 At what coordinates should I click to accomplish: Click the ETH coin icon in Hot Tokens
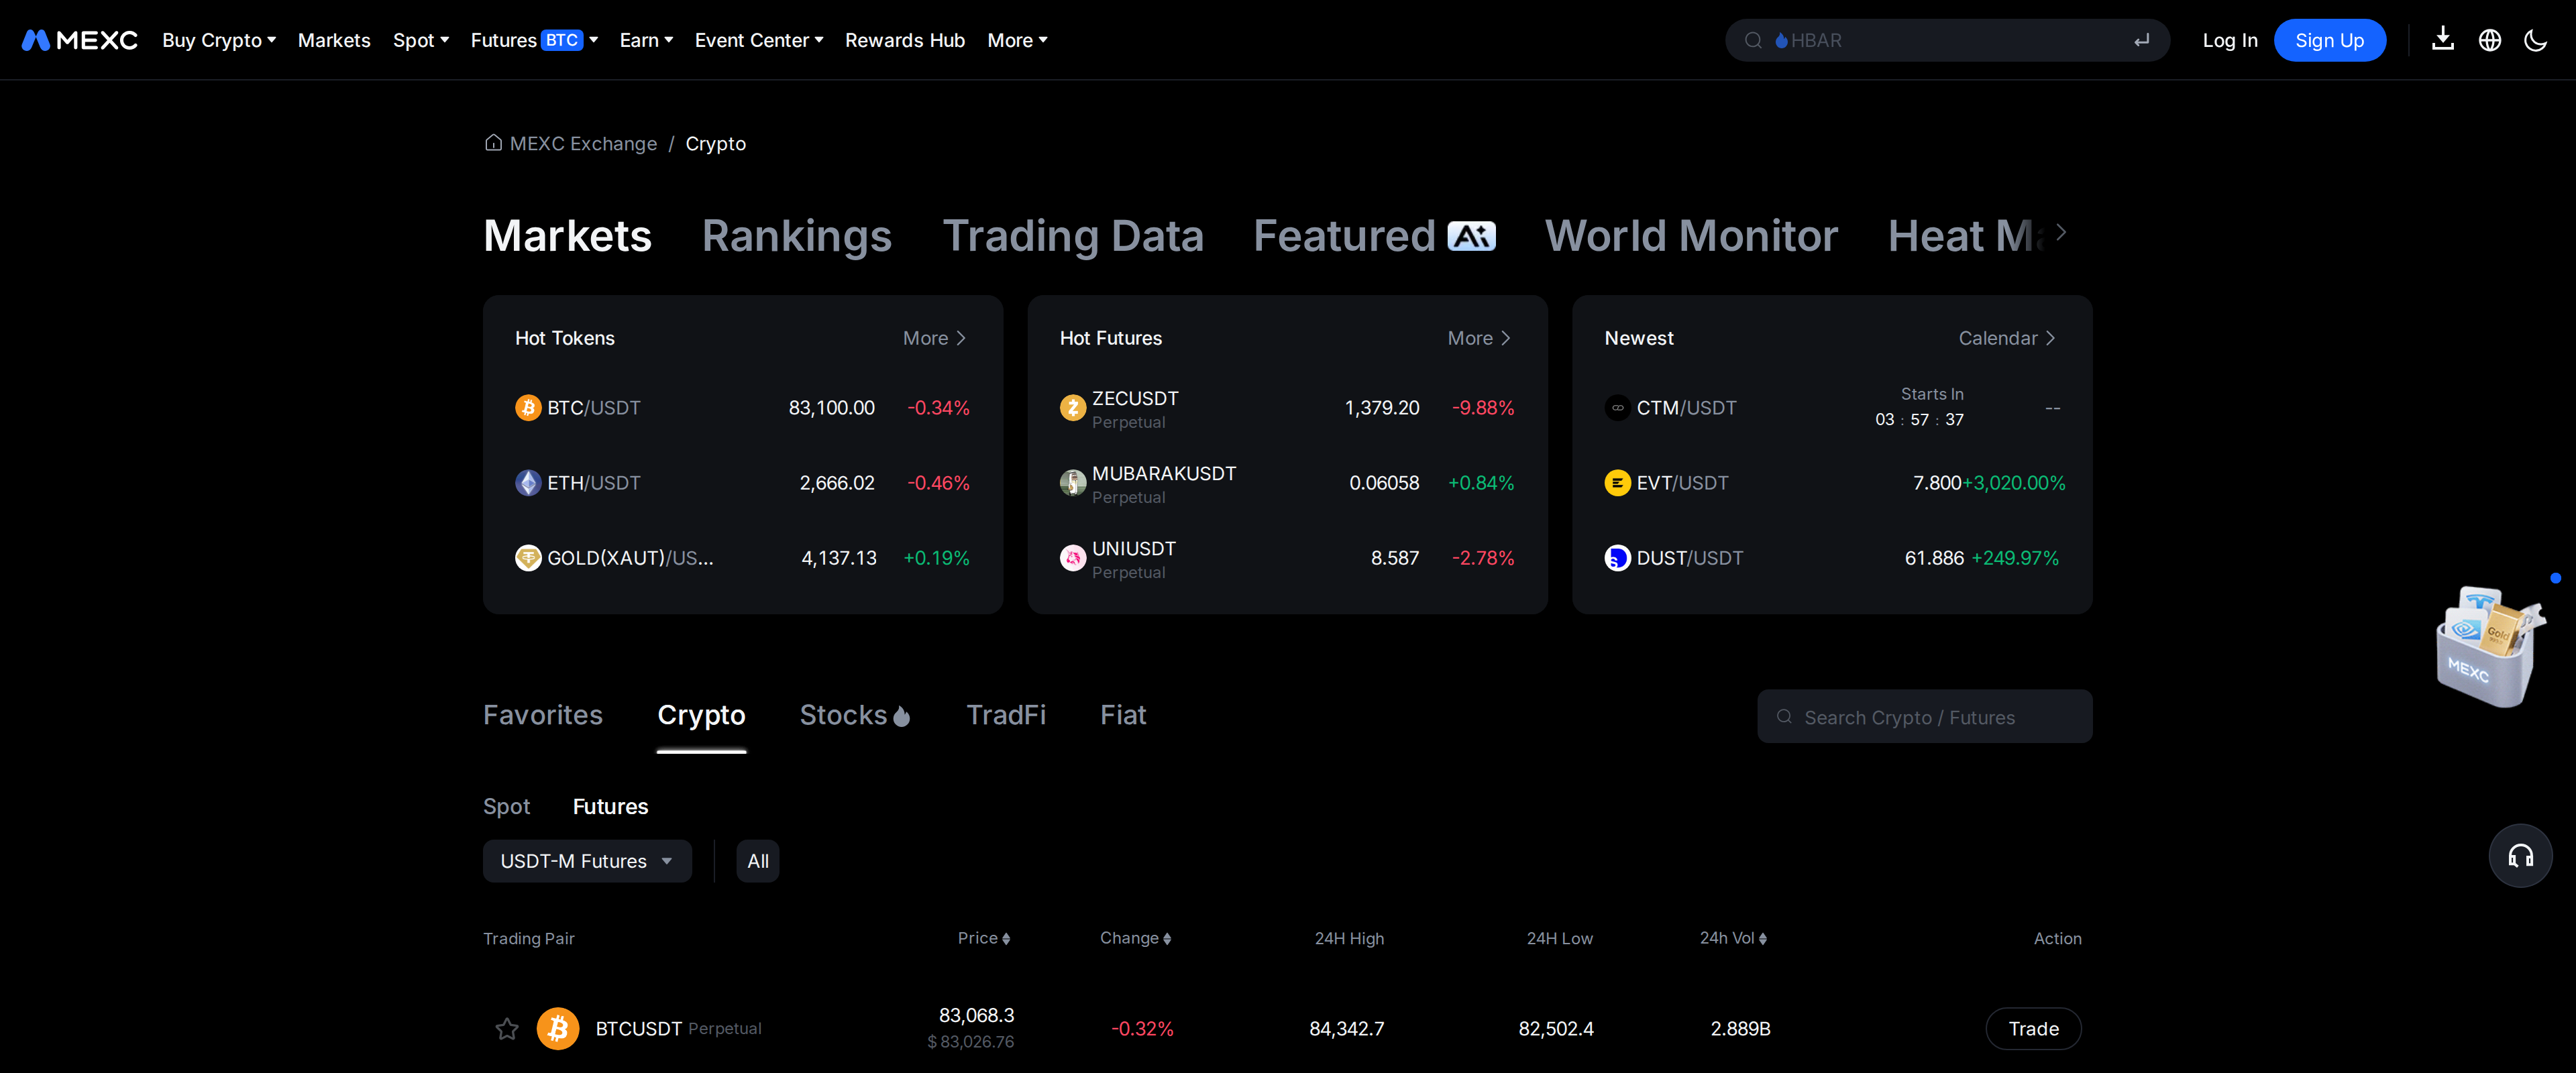[528, 482]
